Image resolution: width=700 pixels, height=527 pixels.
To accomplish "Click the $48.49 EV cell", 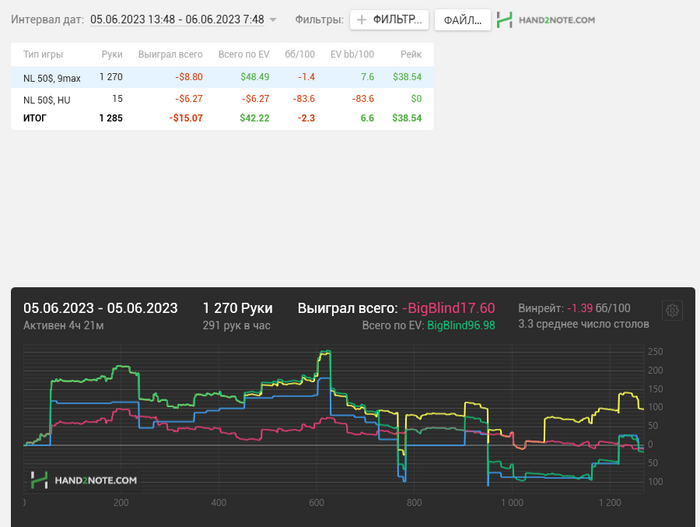I will click(255, 77).
